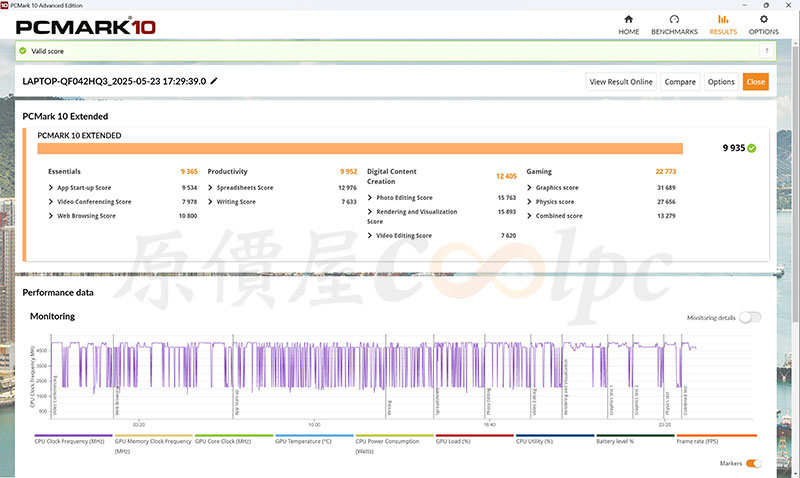
Task: Click the overall score 9 935
Action: point(734,148)
